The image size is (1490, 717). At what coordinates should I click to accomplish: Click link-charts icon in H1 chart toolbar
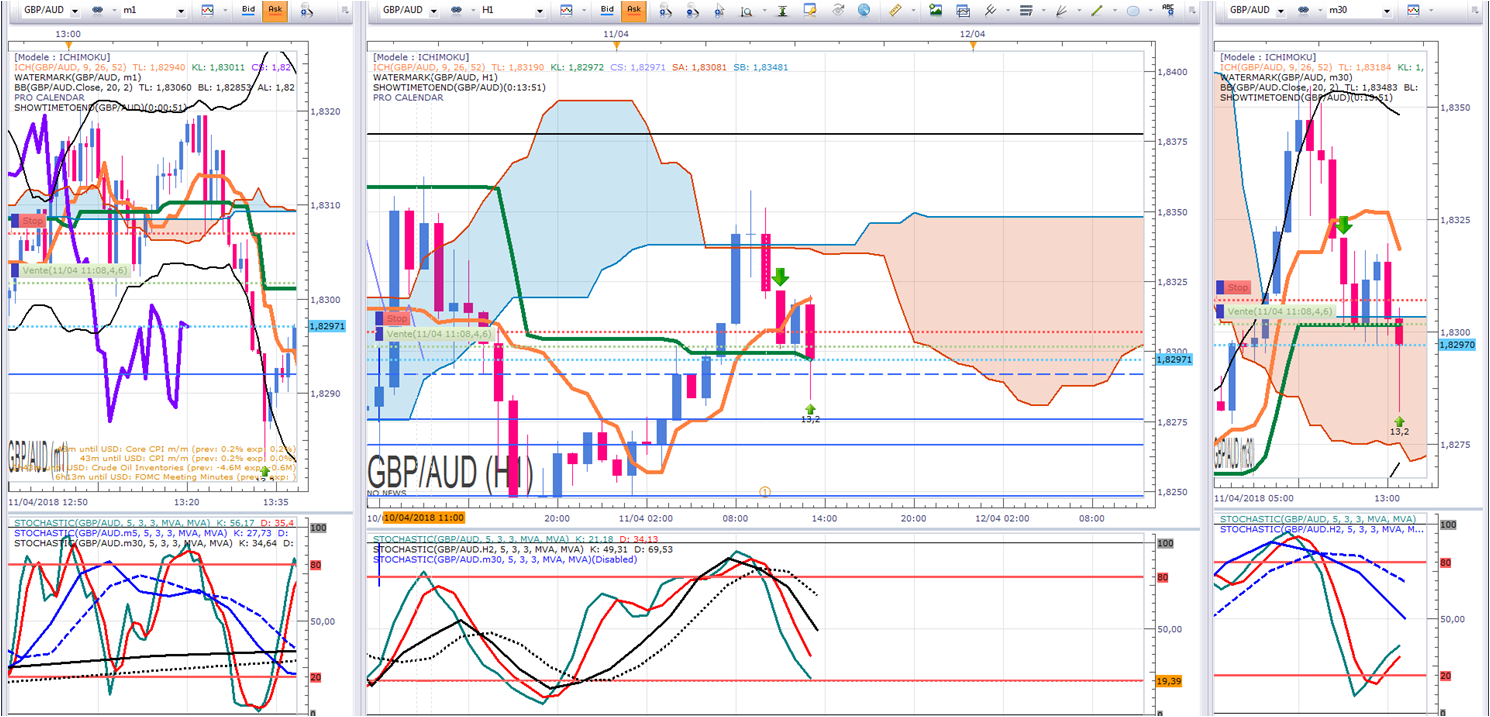(456, 10)
